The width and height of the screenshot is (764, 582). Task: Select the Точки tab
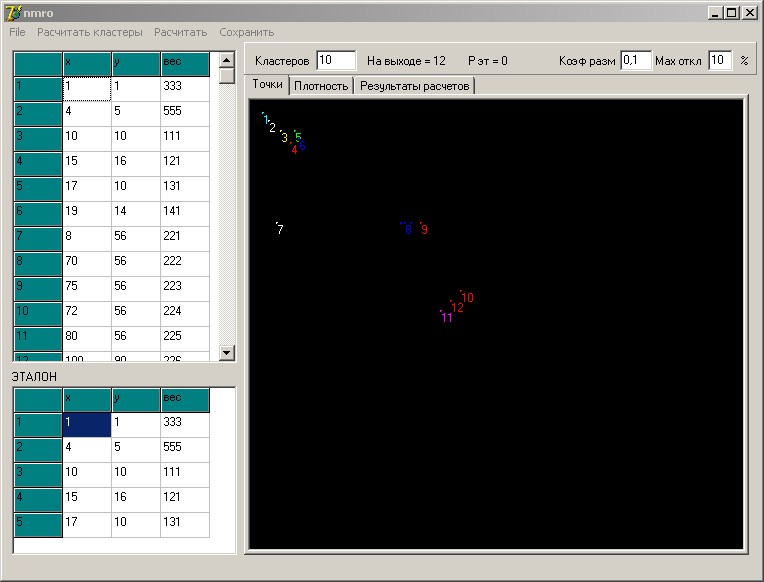[267, 84]
